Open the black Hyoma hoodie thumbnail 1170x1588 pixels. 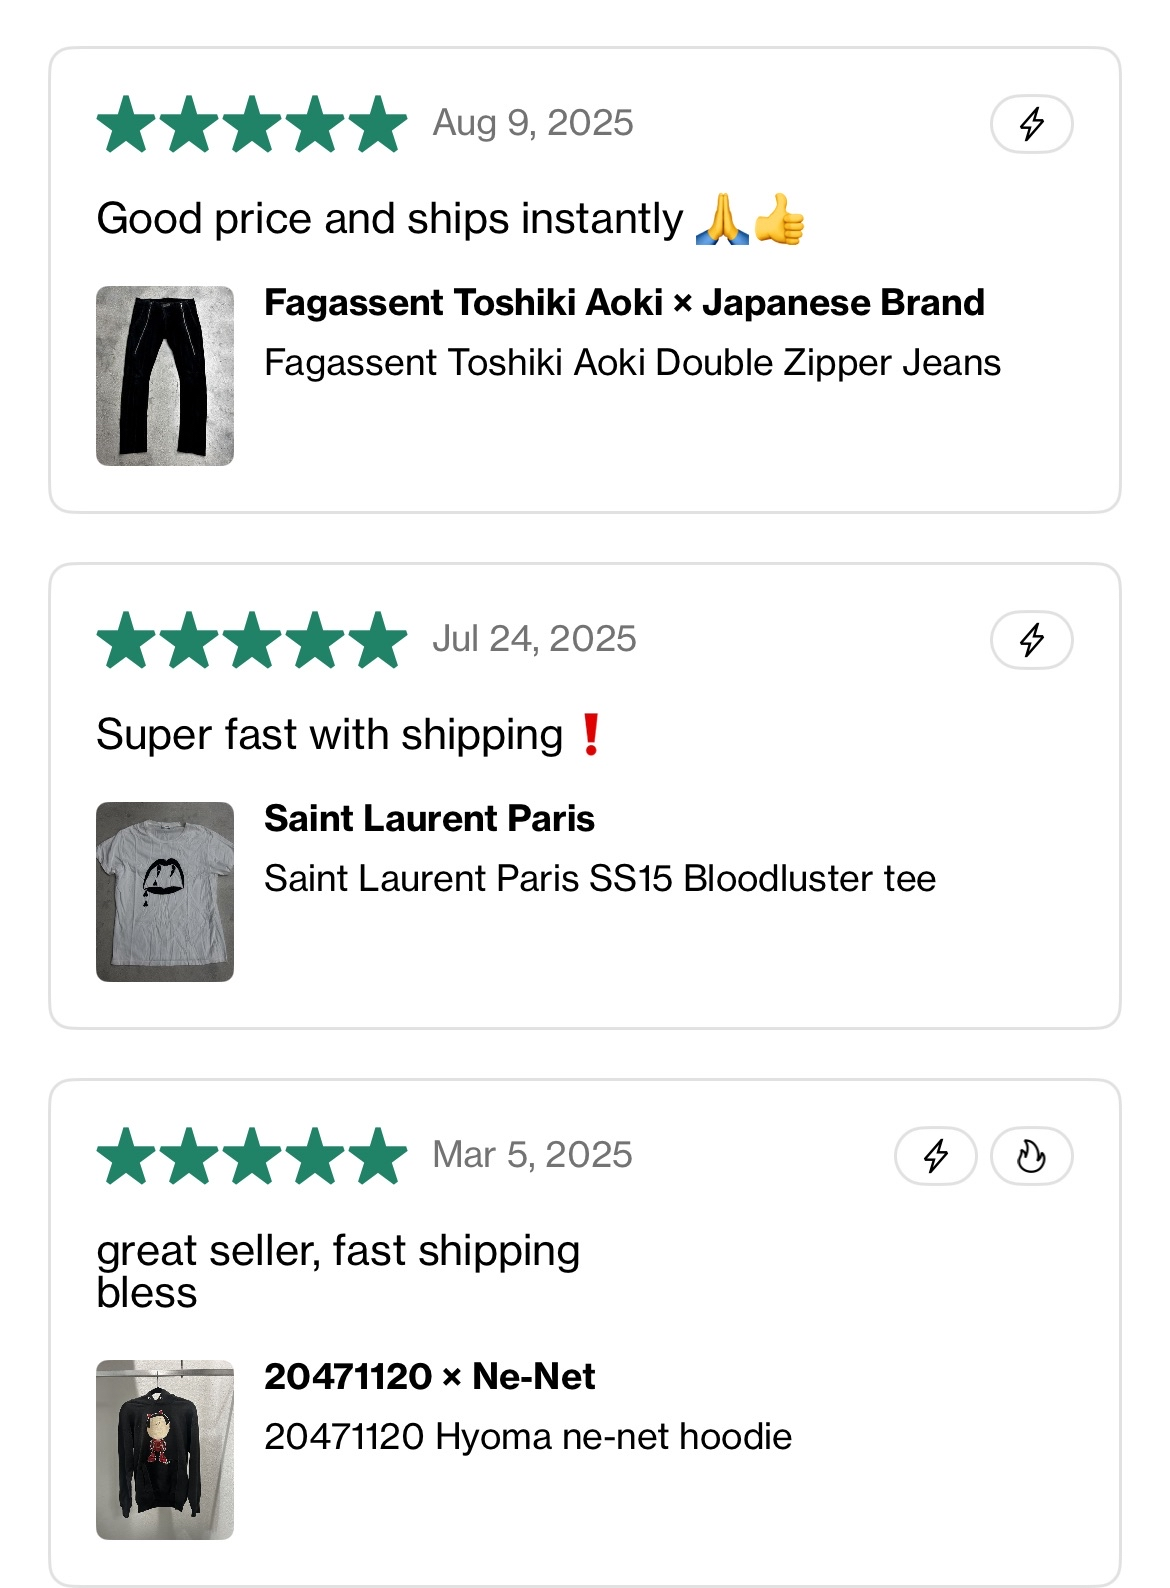pos(165,1449)
